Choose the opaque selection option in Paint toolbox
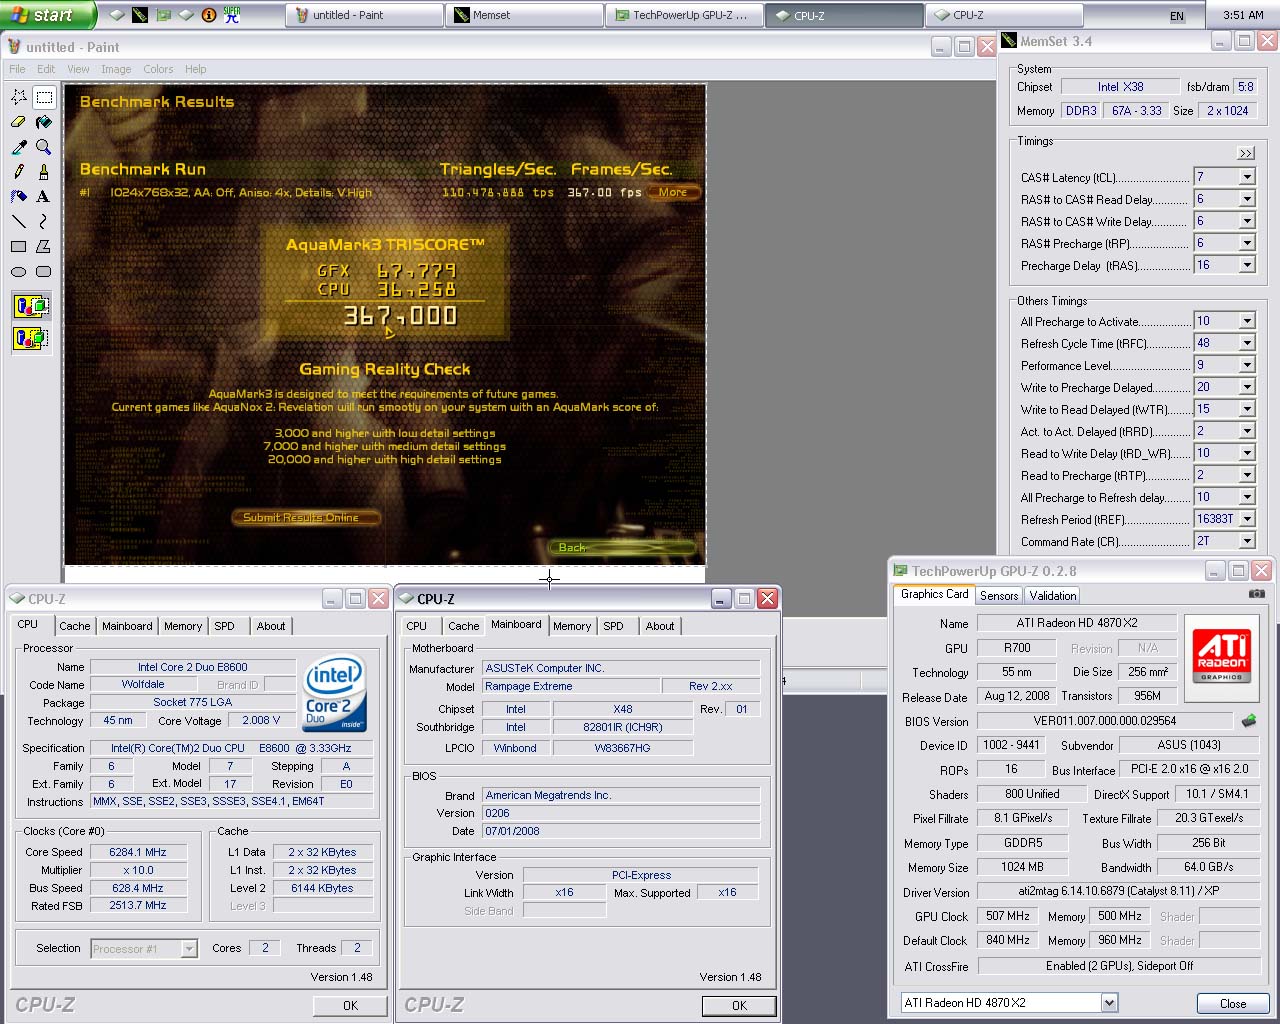Viewport: 1280px width, 1024px height. (x=31, y=306)
